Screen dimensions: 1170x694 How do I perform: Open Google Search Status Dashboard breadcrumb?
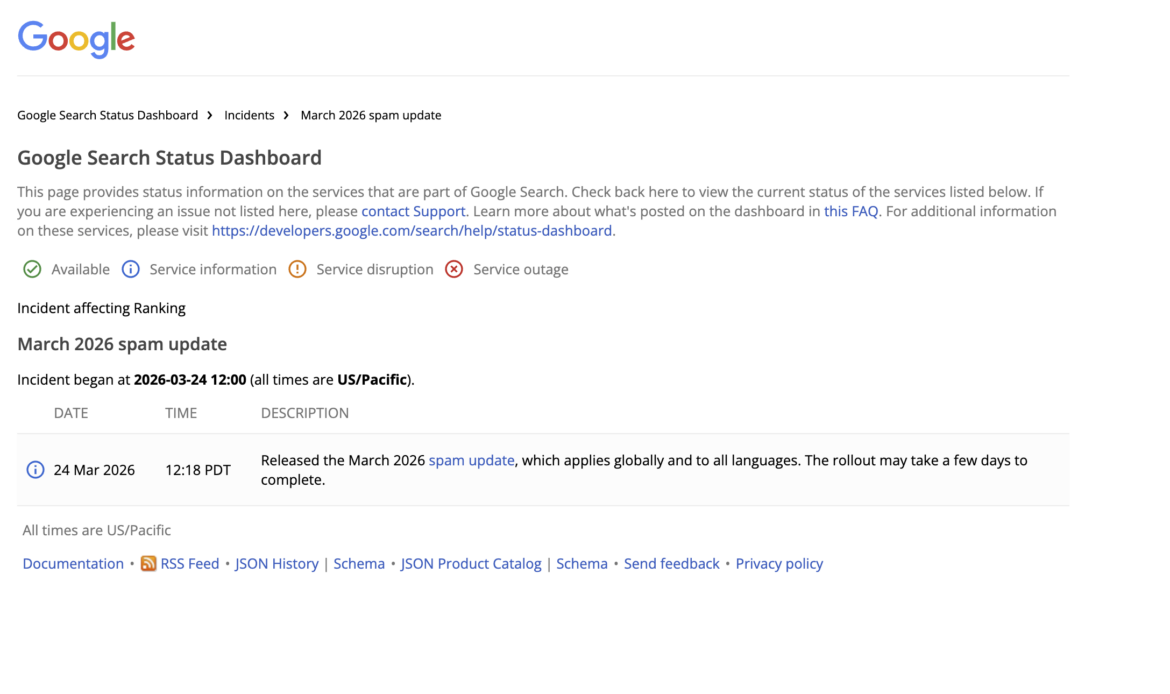(x=107, y=115)
